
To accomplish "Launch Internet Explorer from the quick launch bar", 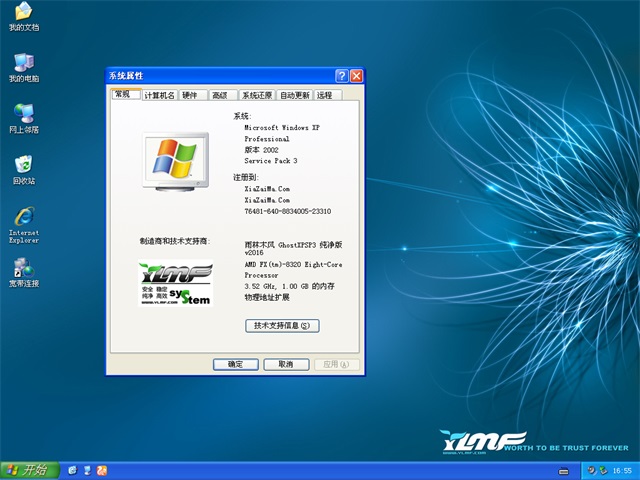I will [x=72, y=470].
